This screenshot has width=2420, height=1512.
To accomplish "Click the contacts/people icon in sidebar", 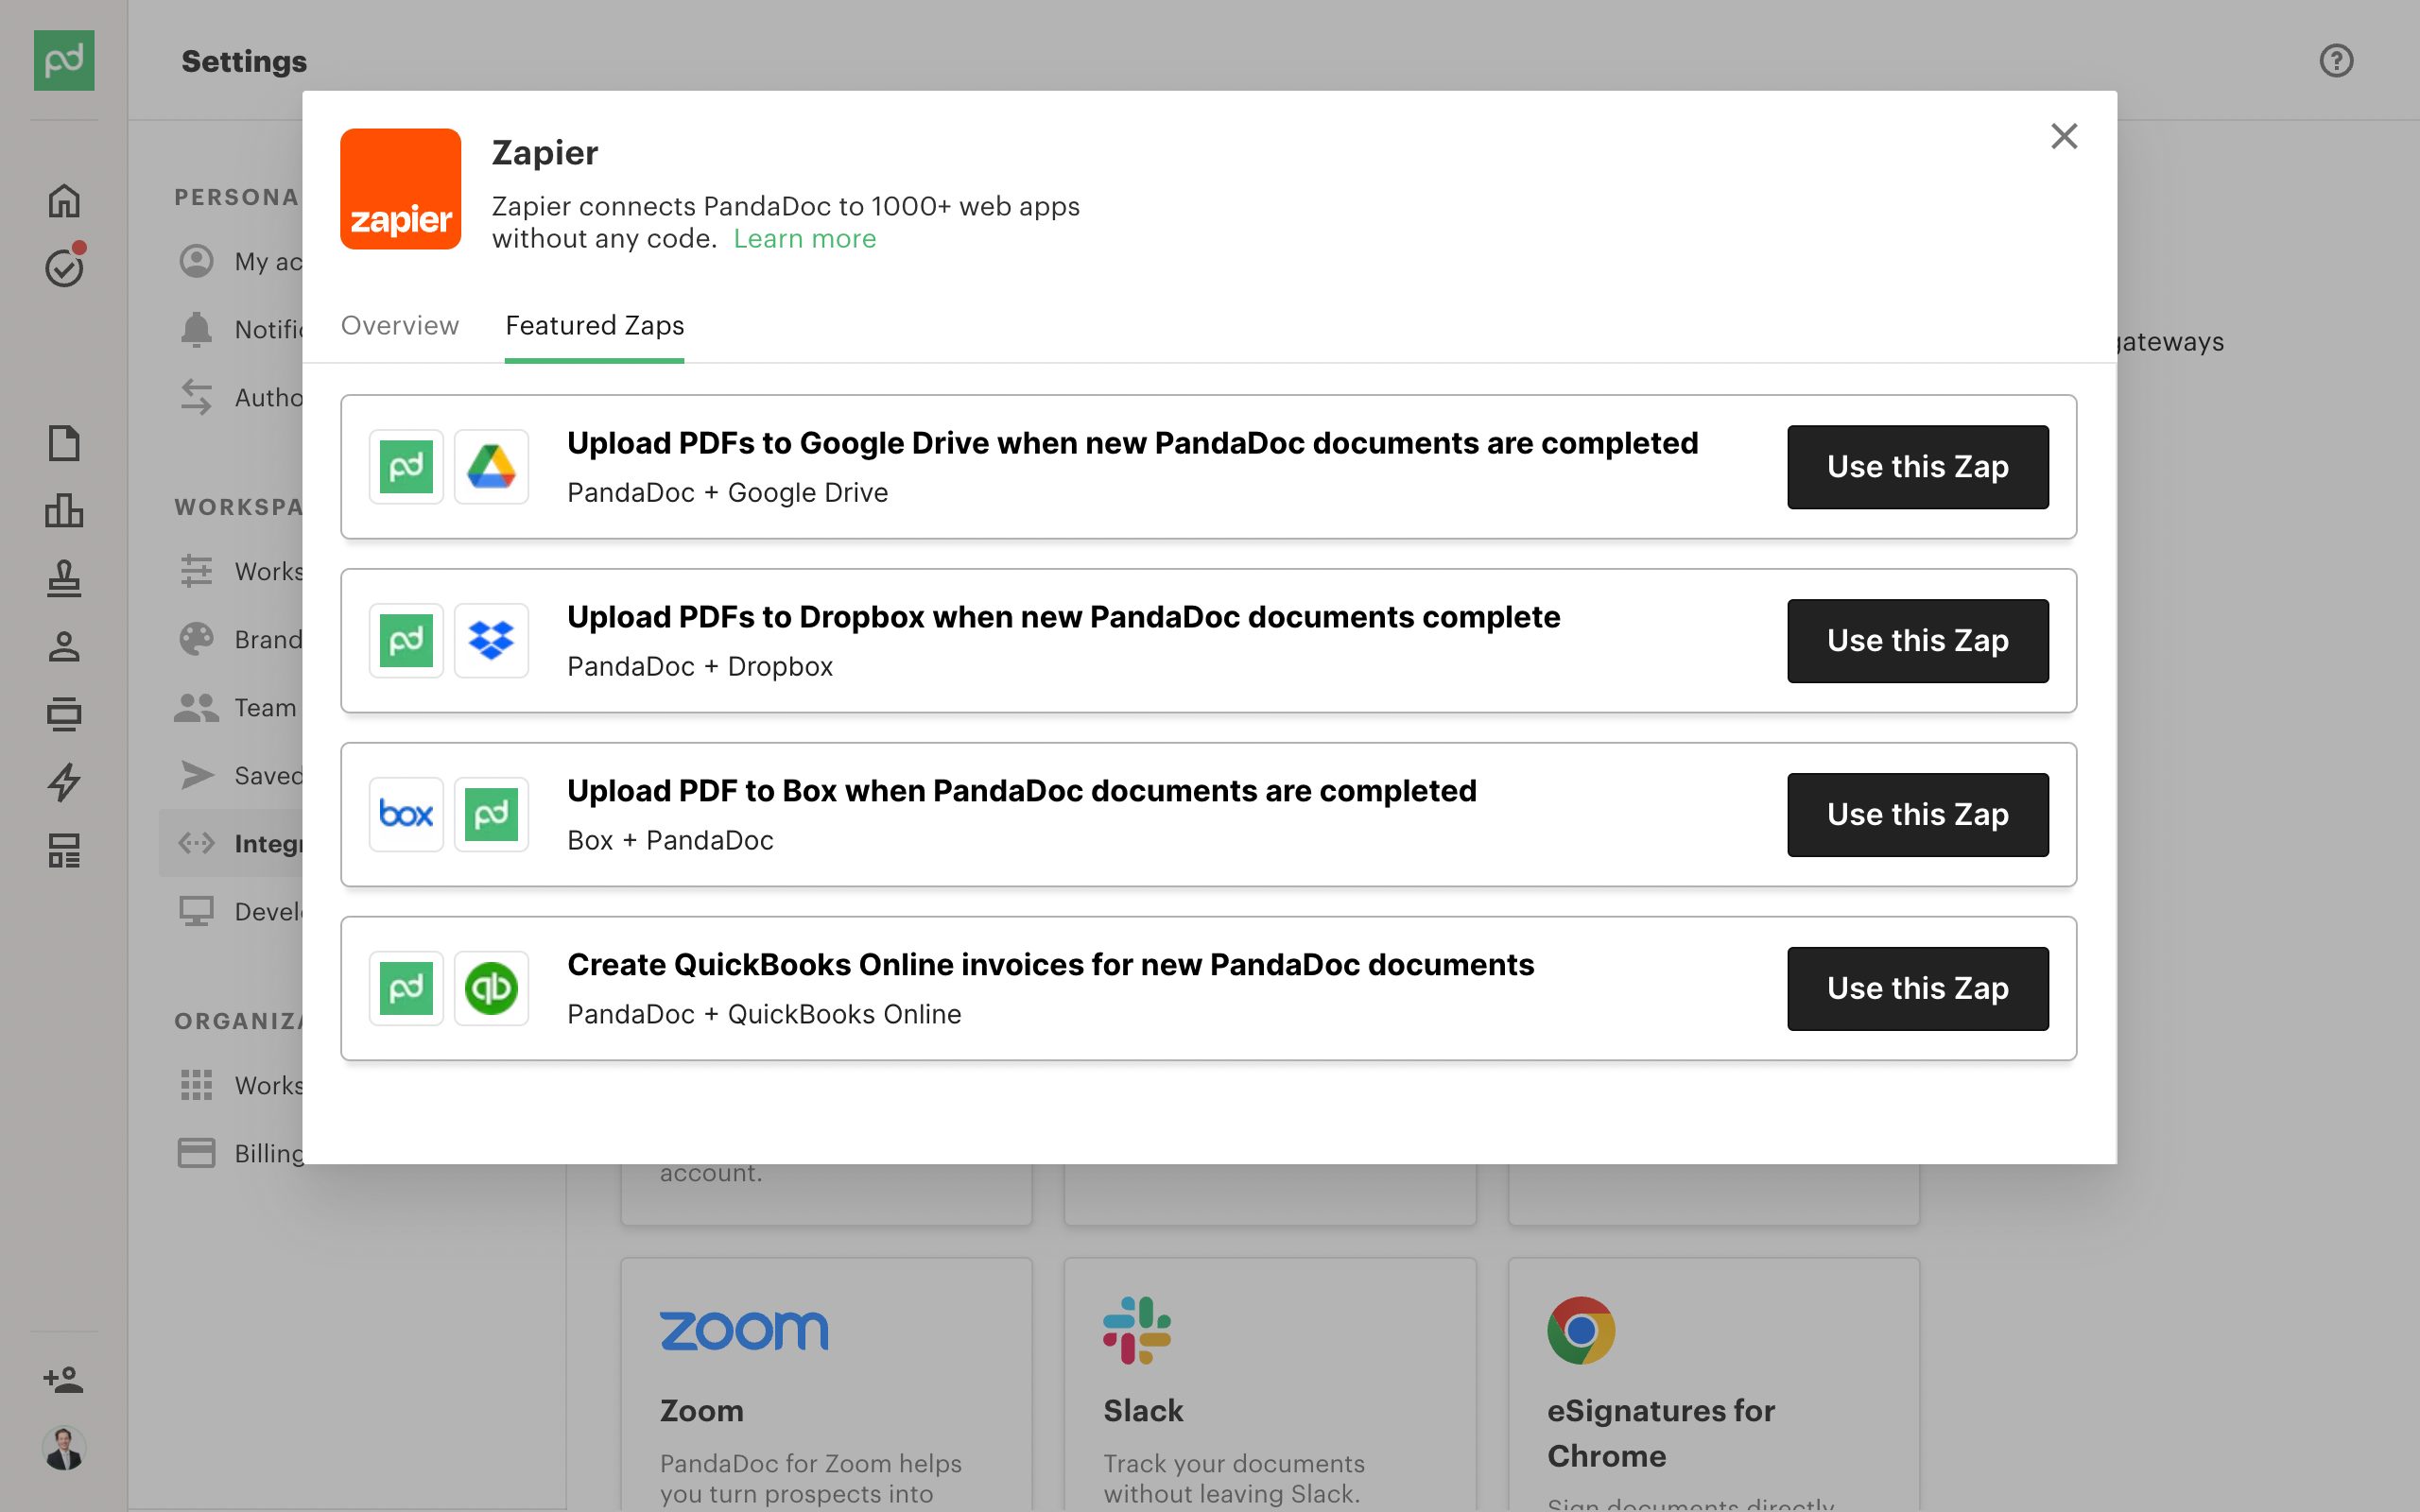I will tap(62, 646).
